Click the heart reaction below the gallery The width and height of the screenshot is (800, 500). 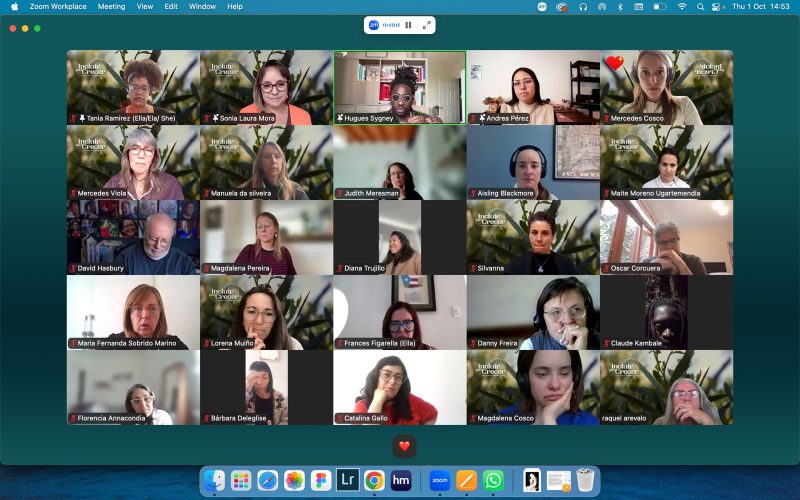tap(404, 446)
